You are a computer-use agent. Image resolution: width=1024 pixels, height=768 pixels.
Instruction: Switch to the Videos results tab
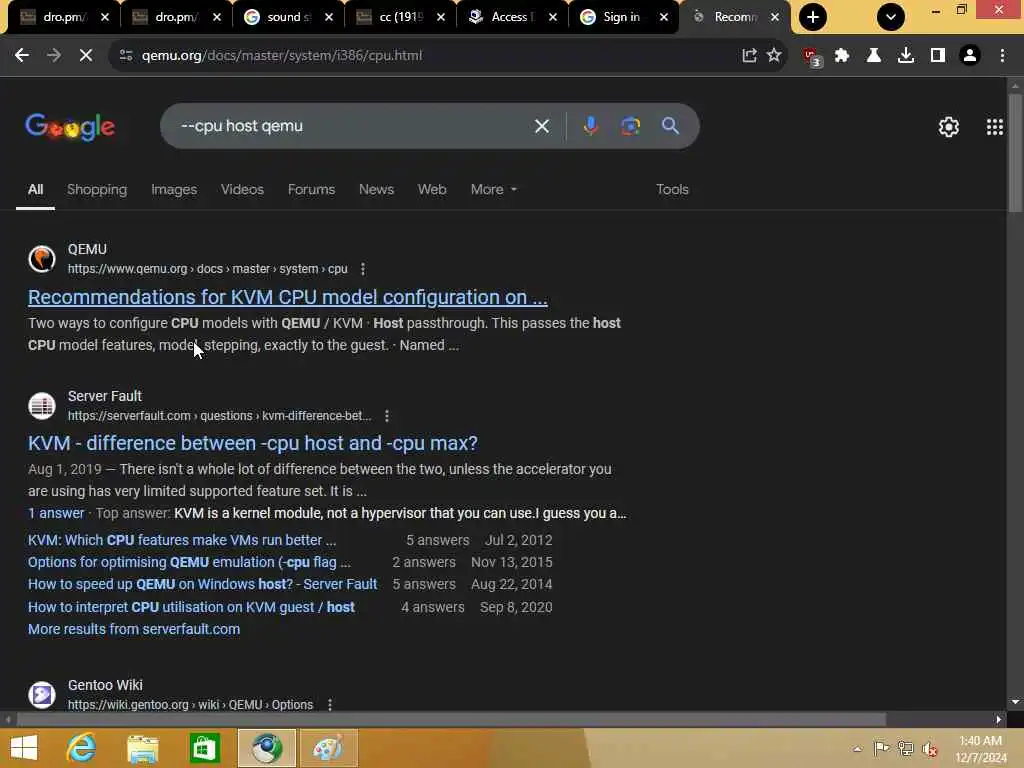242,189
